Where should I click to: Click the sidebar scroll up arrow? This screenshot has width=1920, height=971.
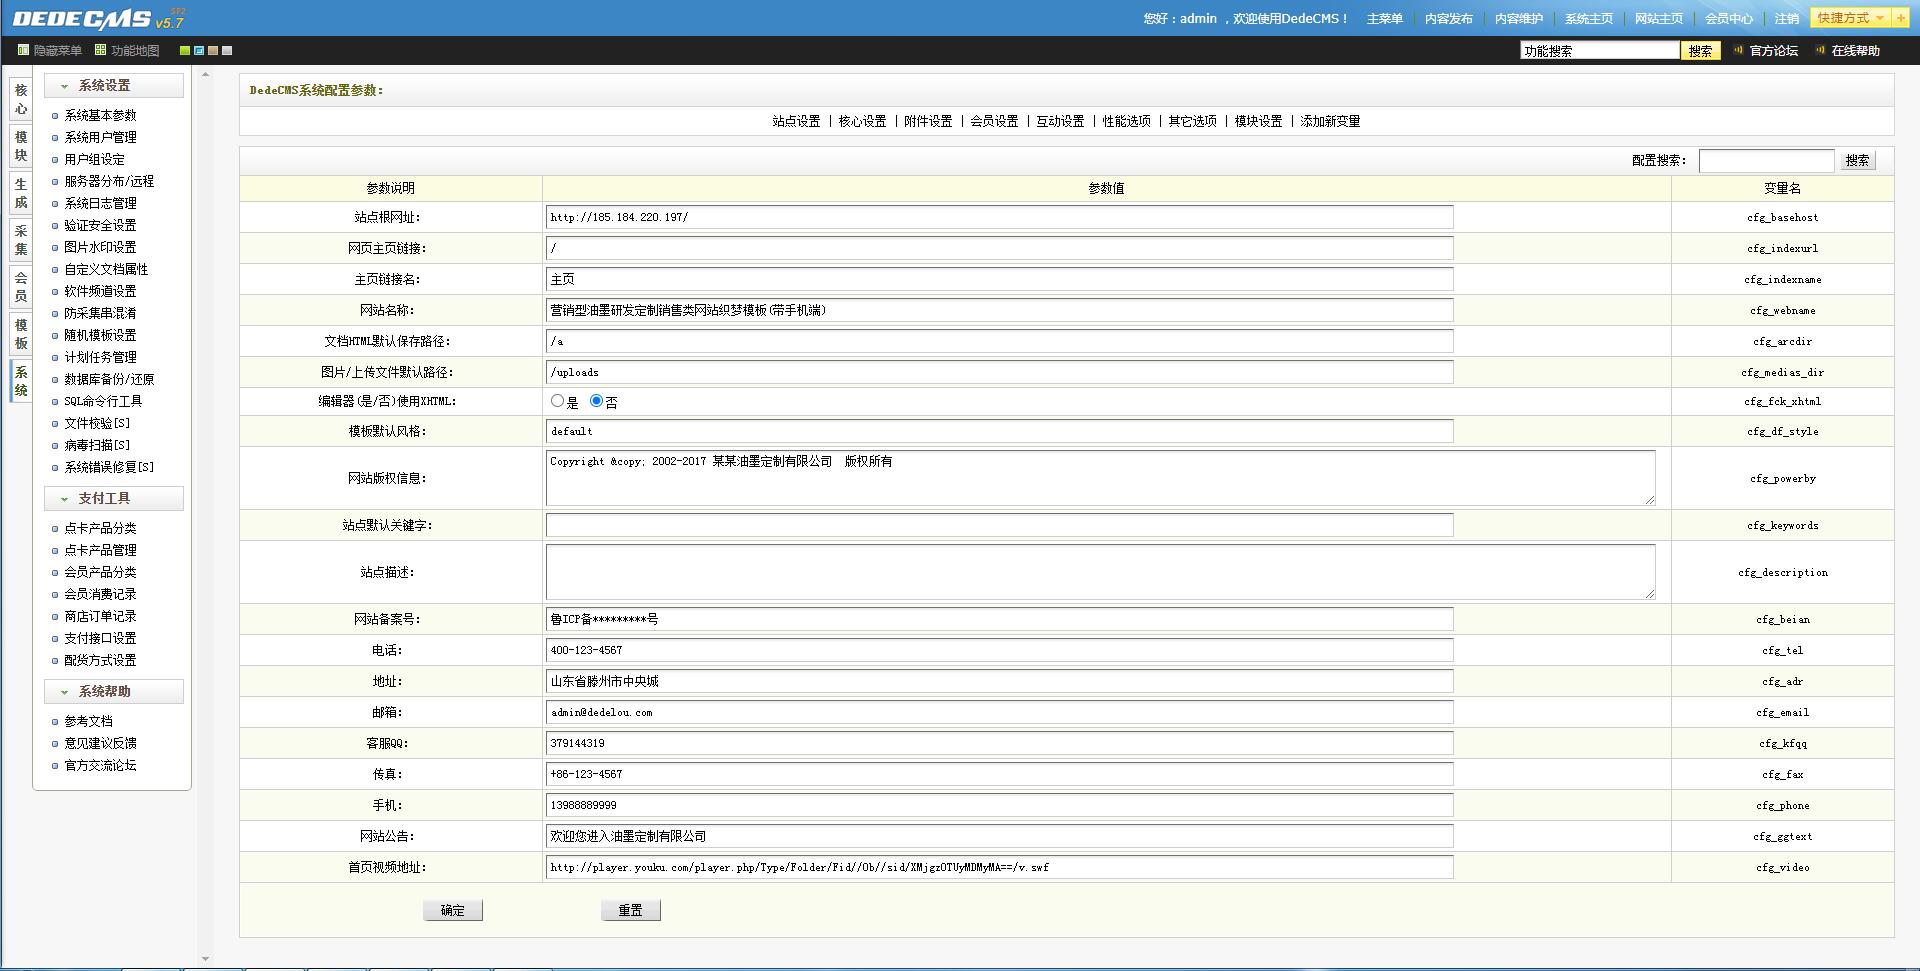205,75
